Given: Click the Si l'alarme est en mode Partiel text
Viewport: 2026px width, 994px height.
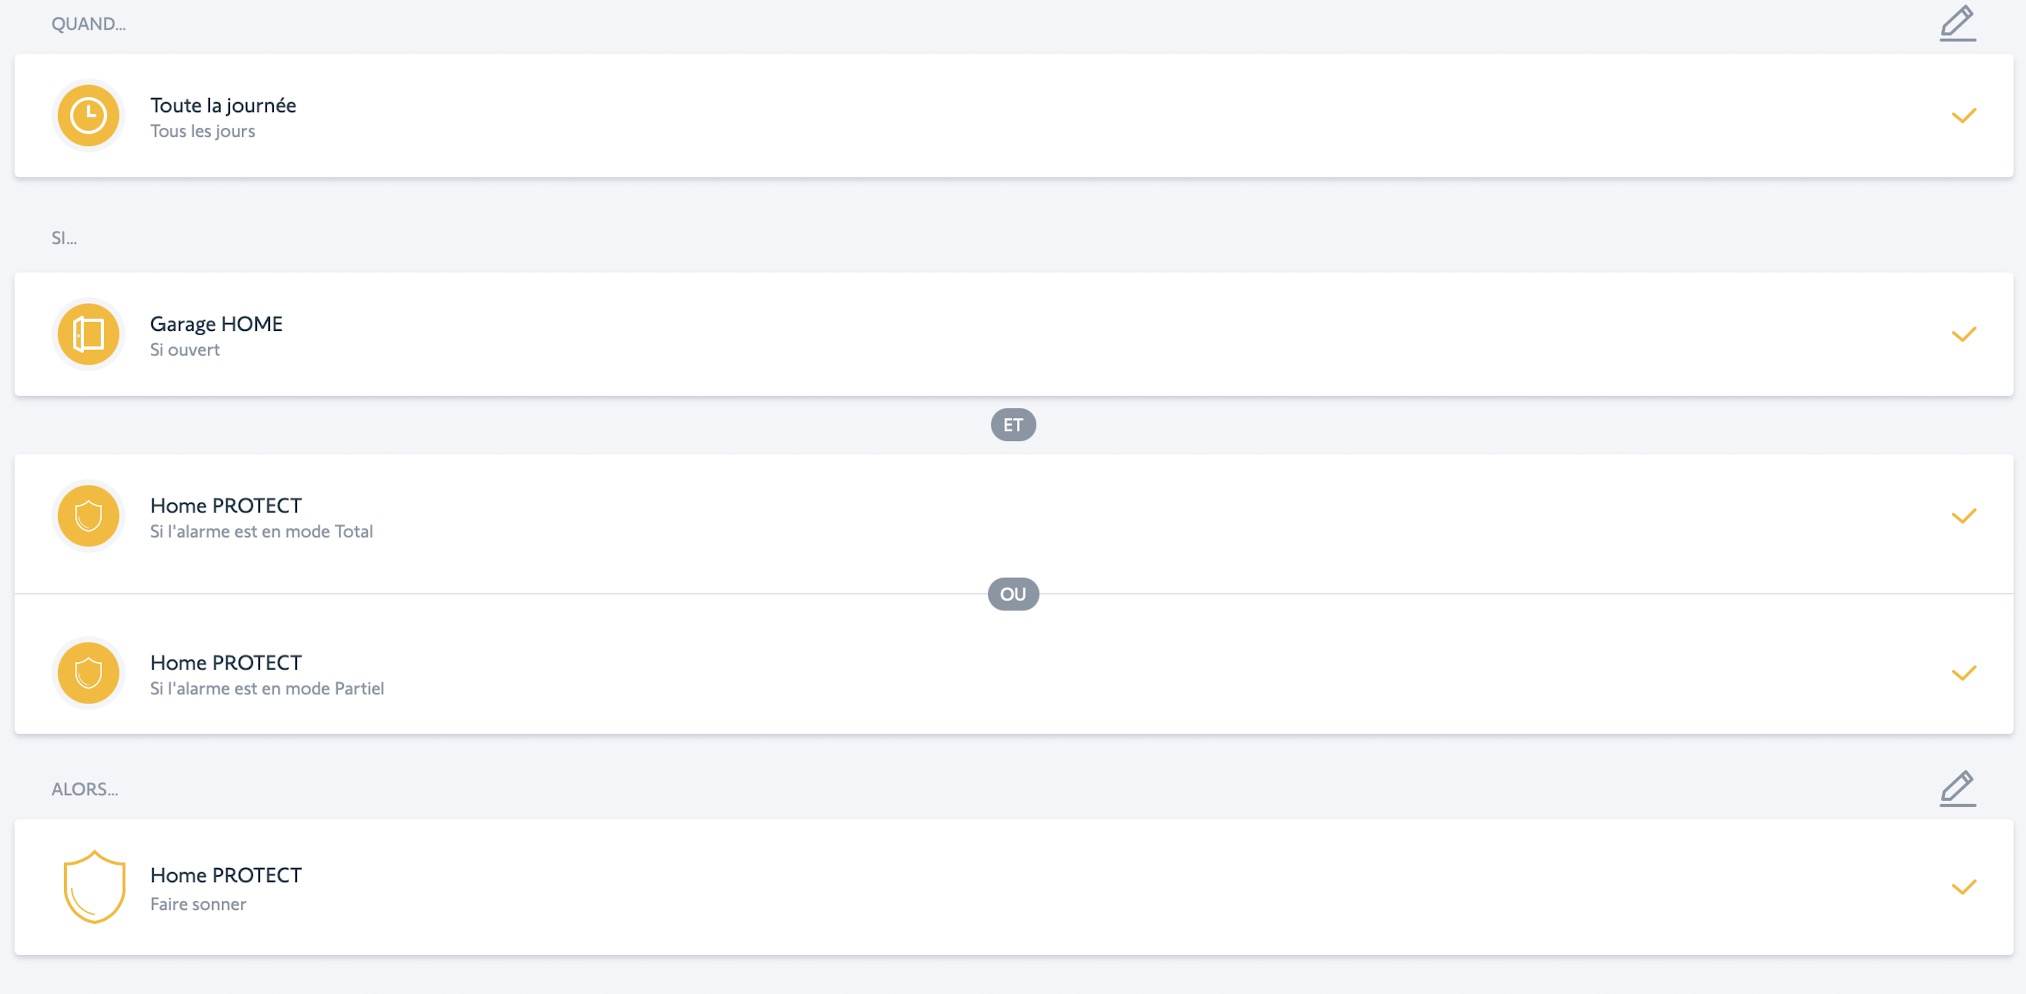Looking at the screenshot, I should 267,689.
